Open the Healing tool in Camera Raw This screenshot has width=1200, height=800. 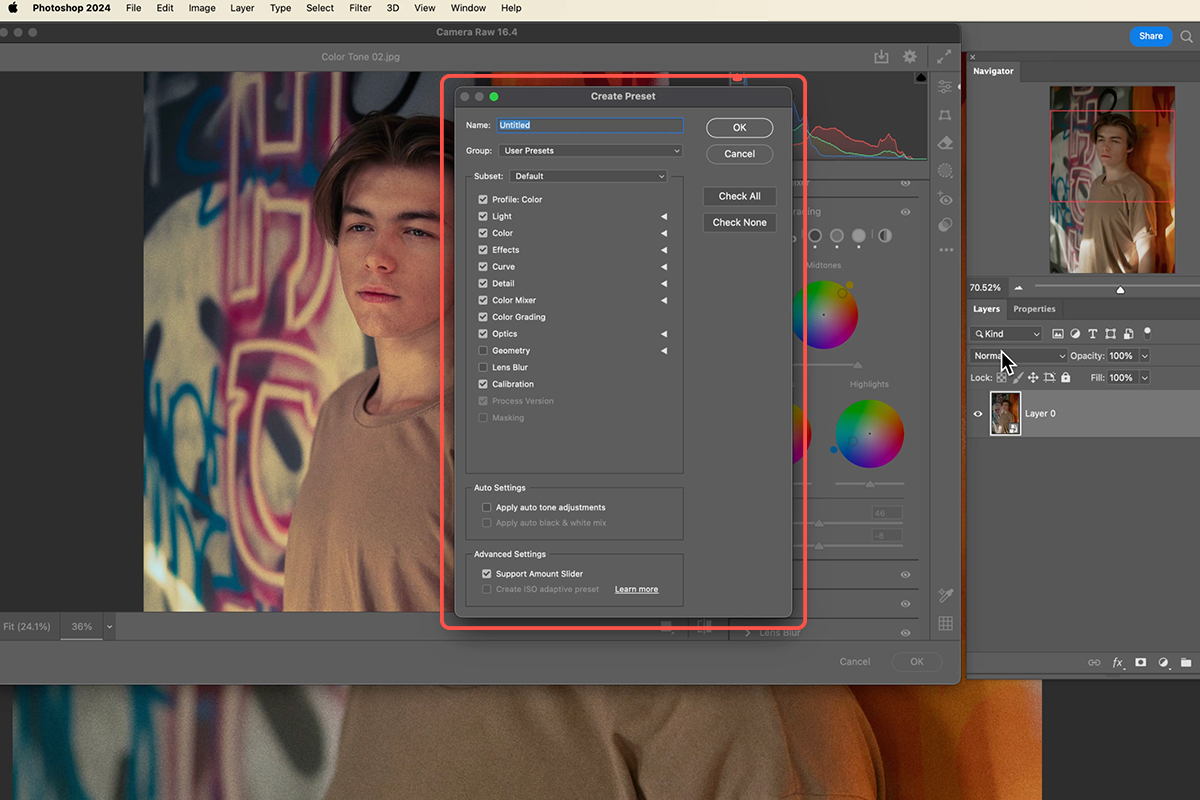[x=944, y=143]
